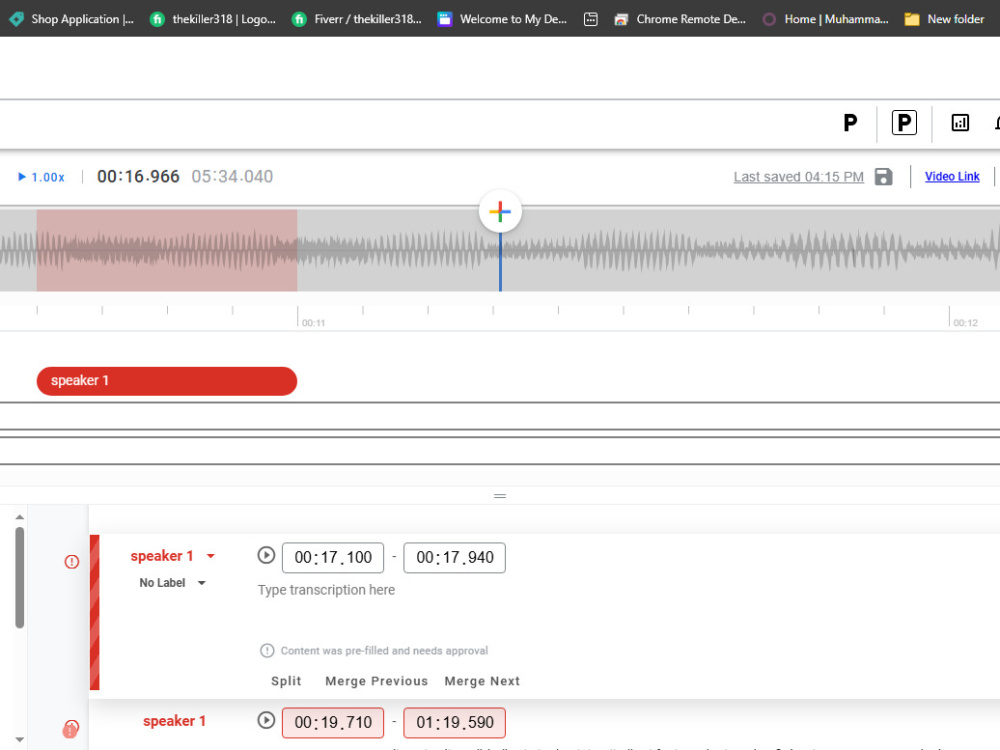Click Merge Next
Image resolution: width=1000 pixels, height=750 pixels.
coord(482,681)
